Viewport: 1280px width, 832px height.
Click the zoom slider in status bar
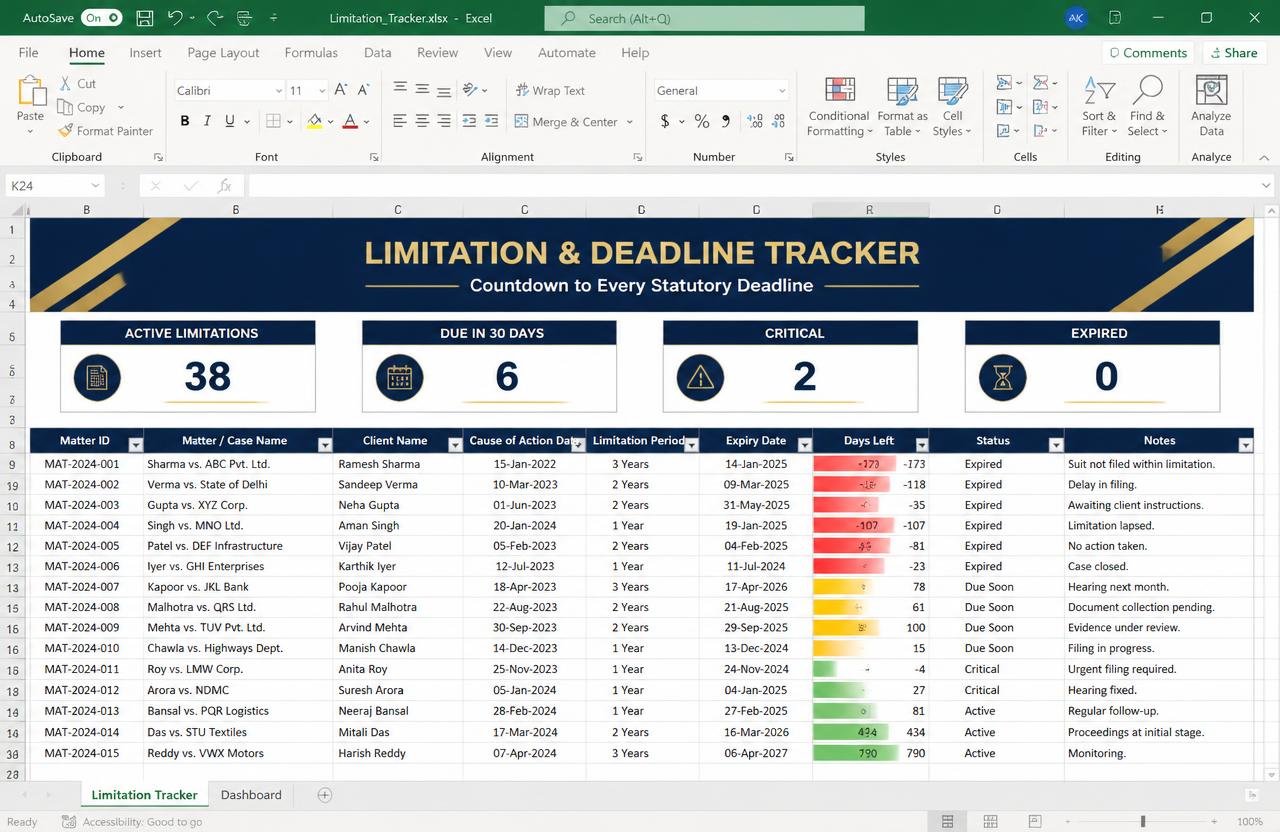(1145, 821)
